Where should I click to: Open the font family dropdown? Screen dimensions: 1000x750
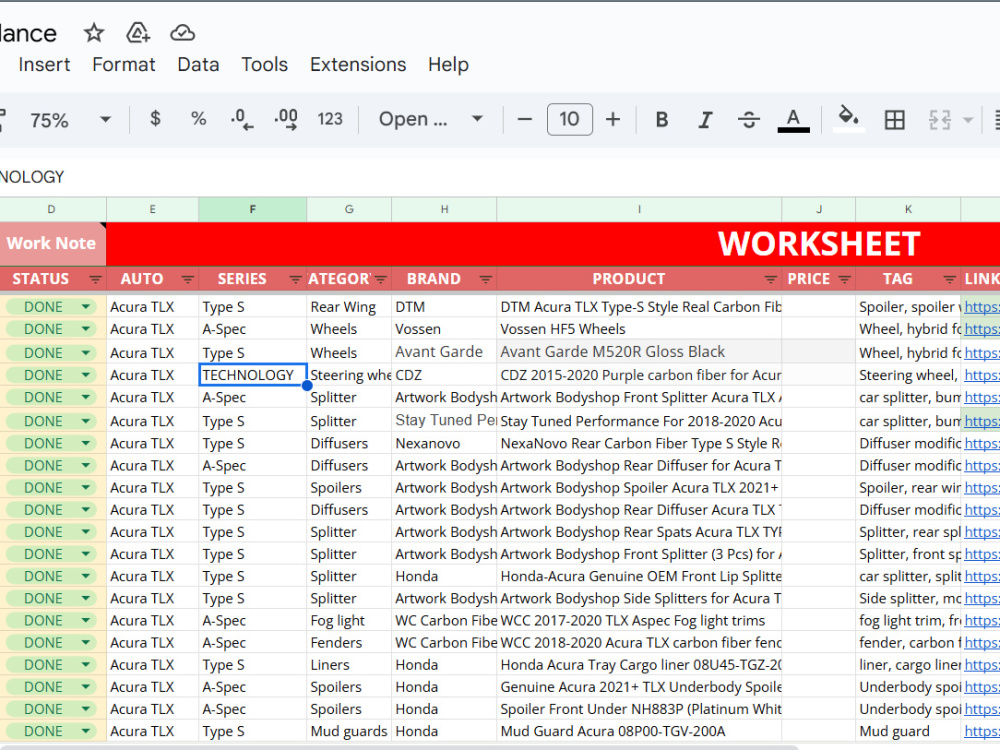tap(430, 119)
